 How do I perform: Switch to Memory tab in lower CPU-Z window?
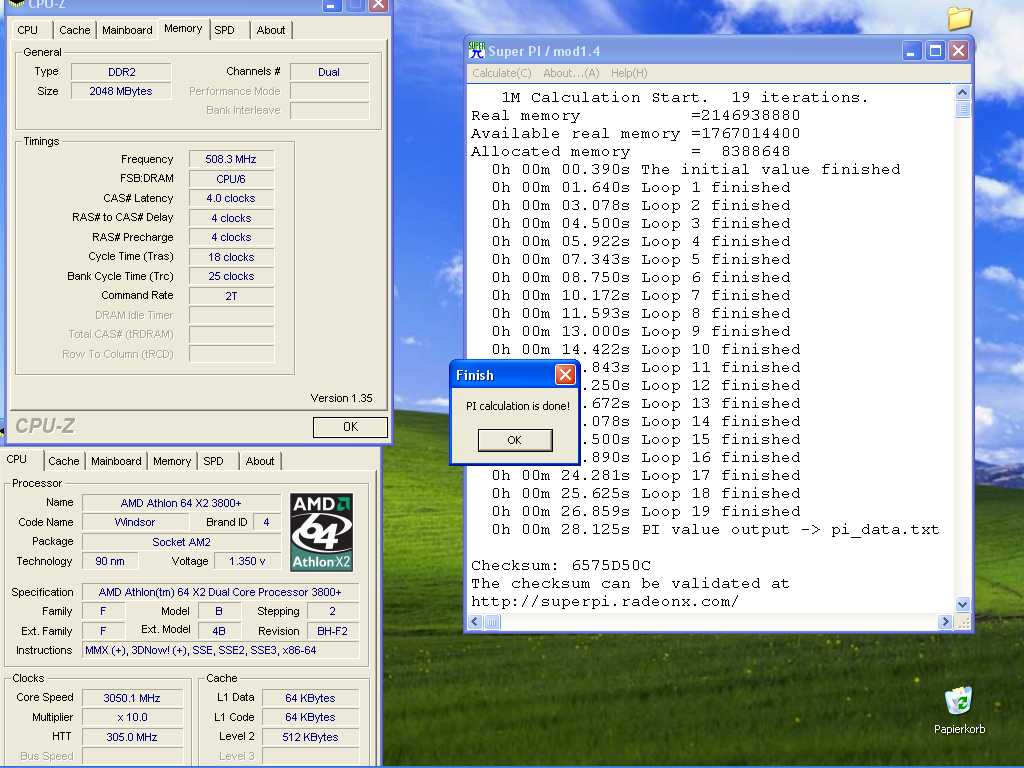pos(172,461)
